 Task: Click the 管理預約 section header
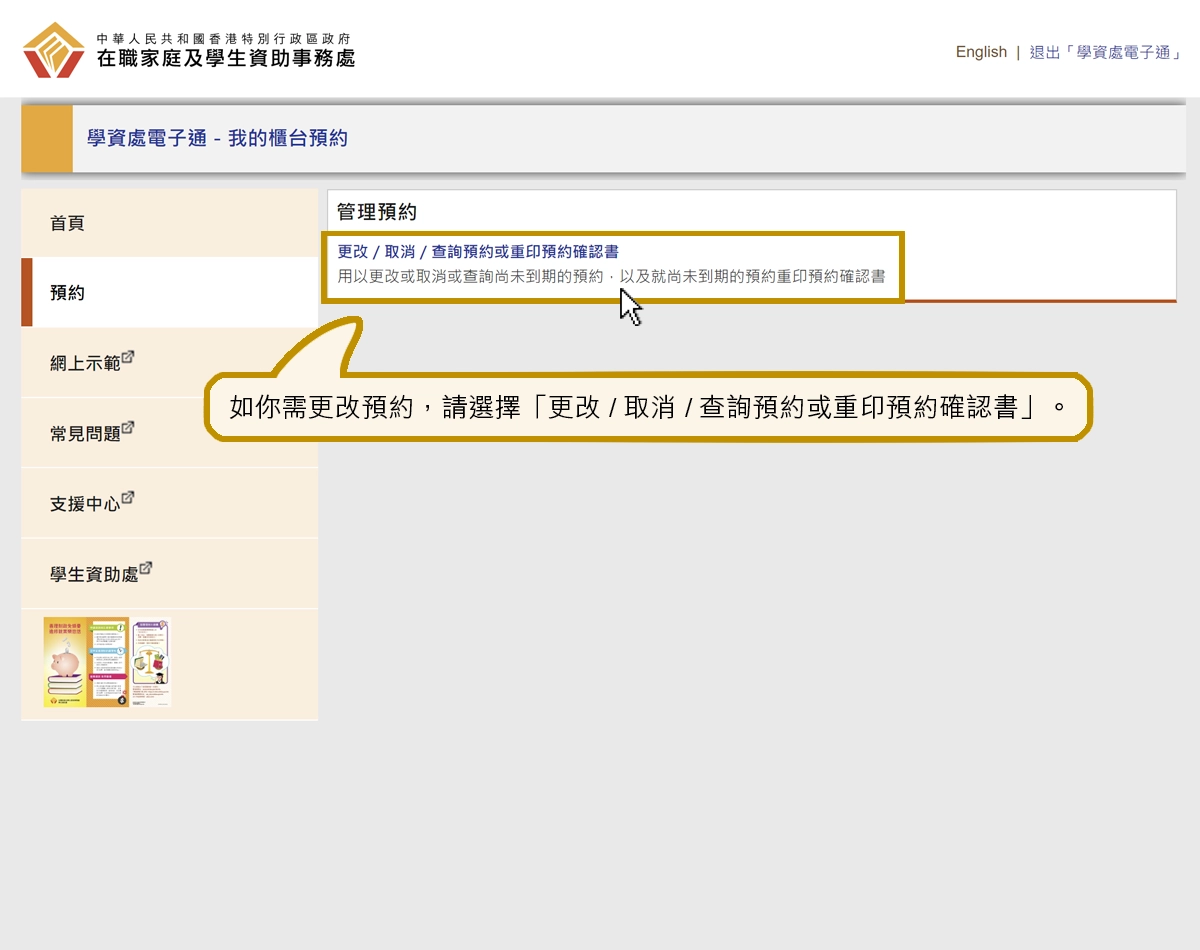tap(377, 211)
